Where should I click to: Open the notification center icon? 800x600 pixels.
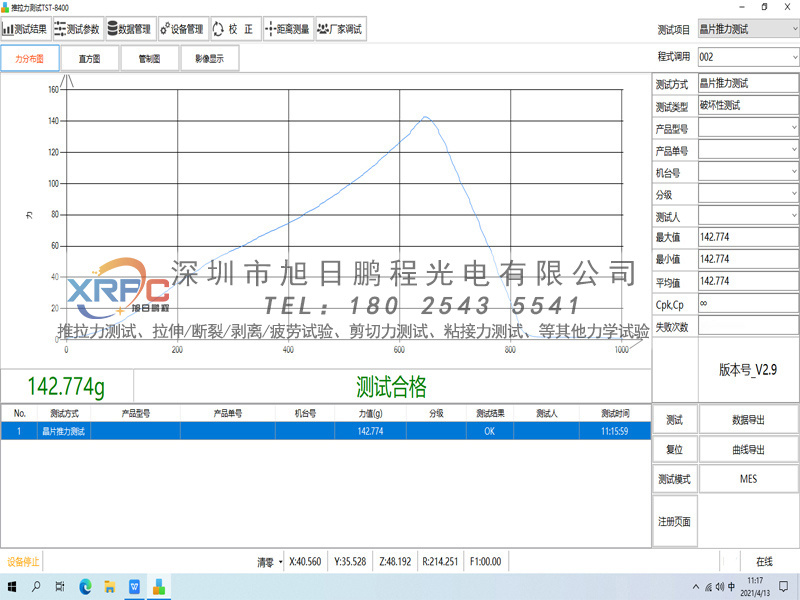click(784, 587)
